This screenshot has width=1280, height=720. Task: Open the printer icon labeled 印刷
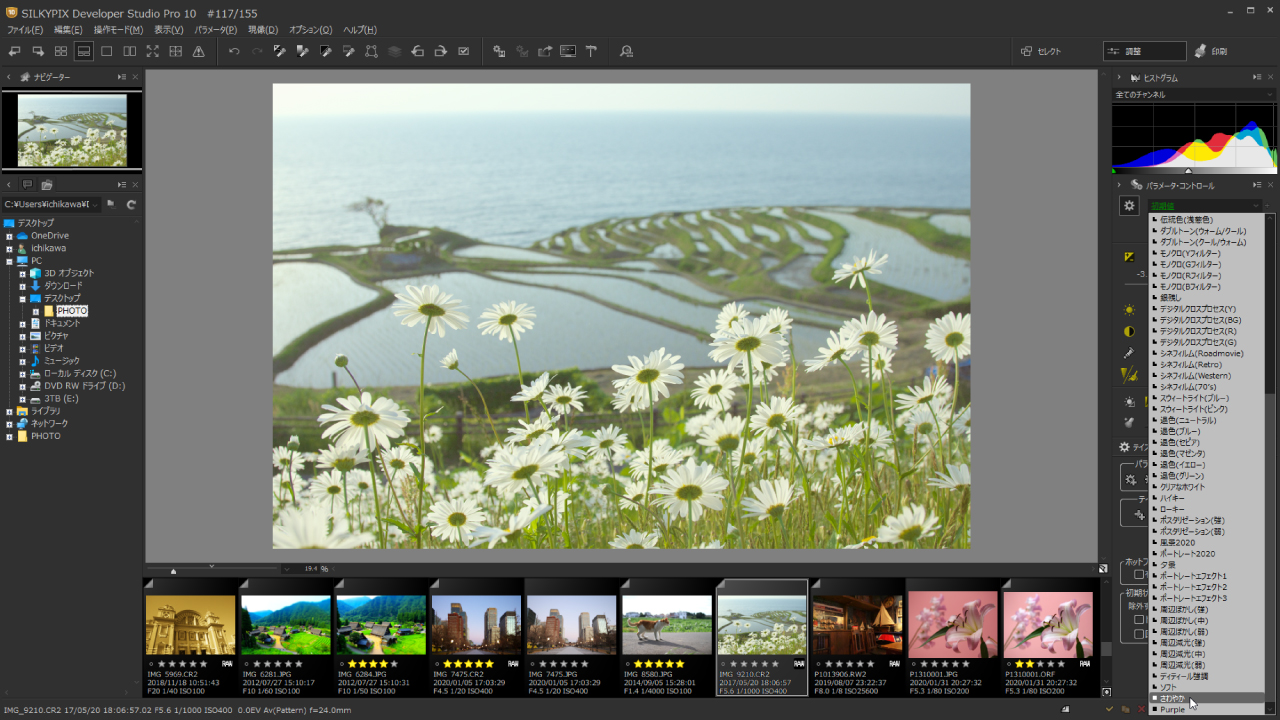[x=1210, y=51]
